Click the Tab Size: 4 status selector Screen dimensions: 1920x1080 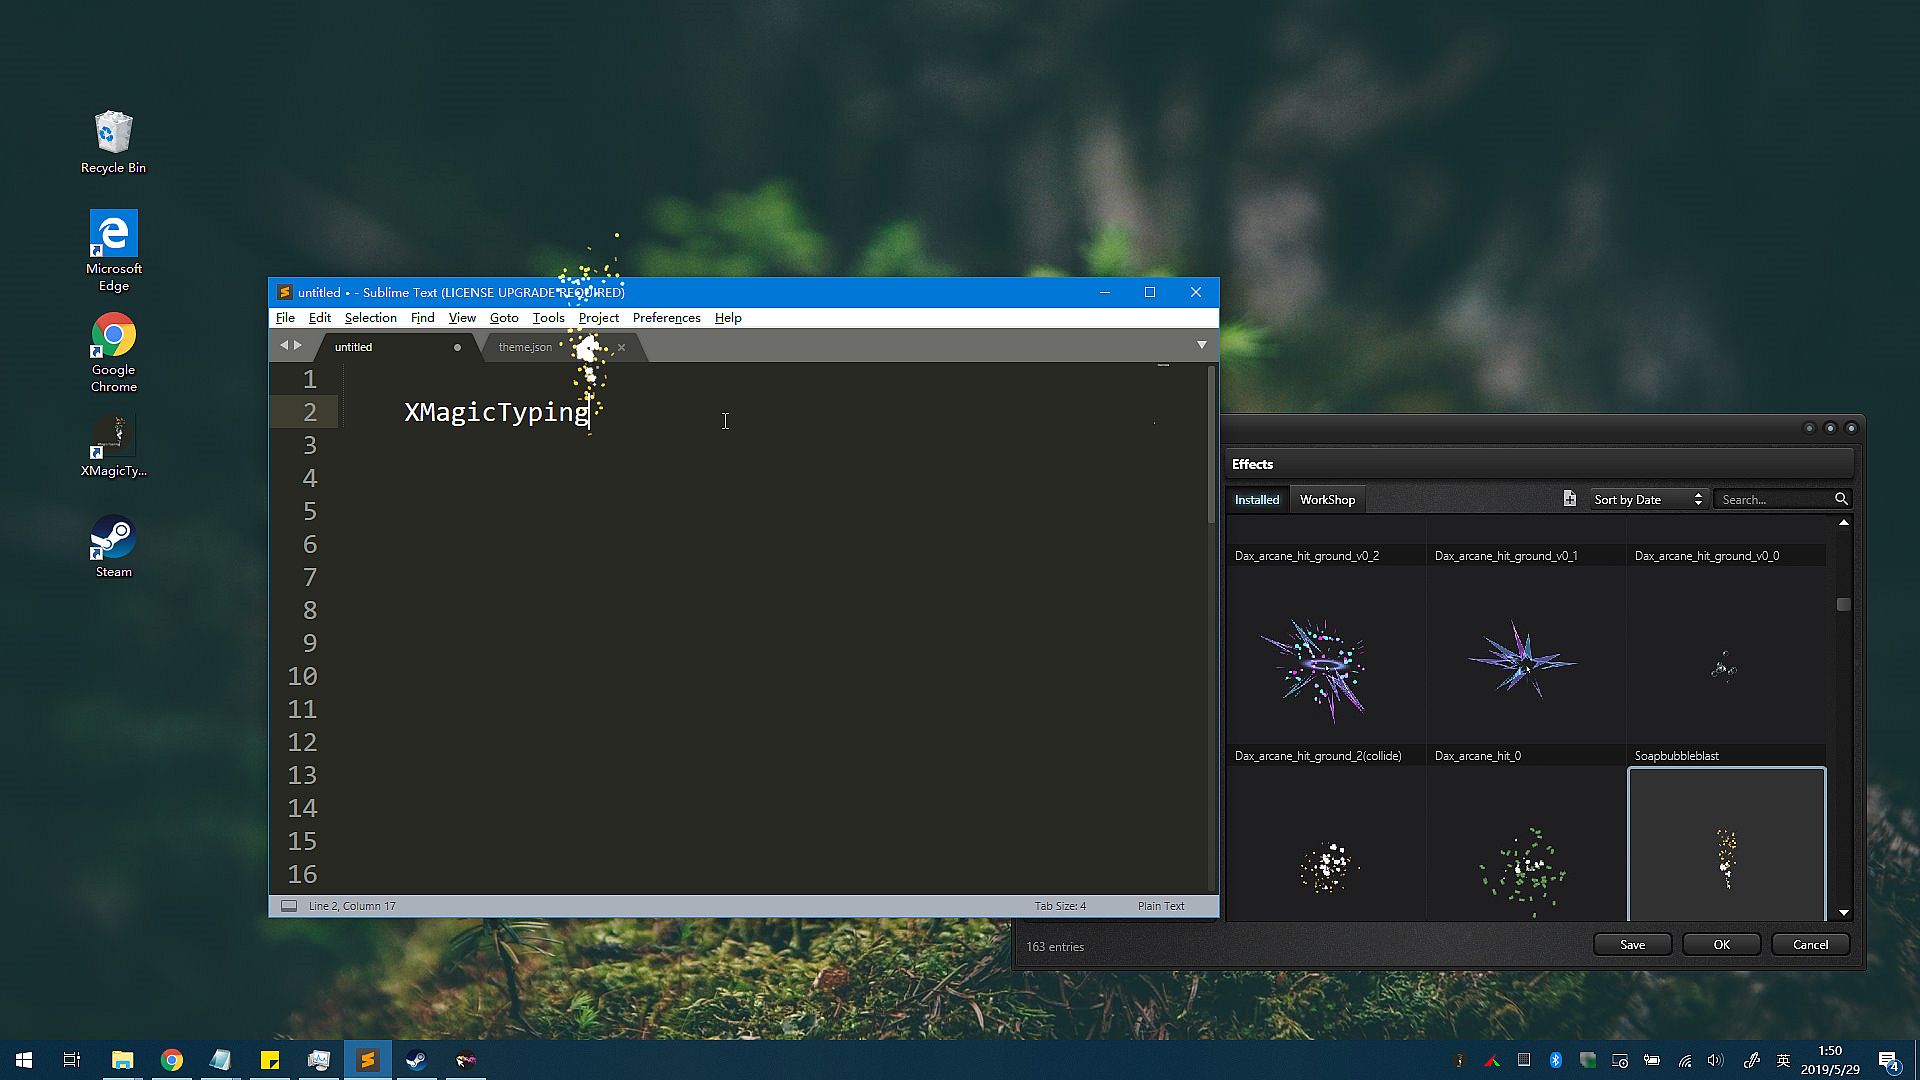click(1060, 906)
